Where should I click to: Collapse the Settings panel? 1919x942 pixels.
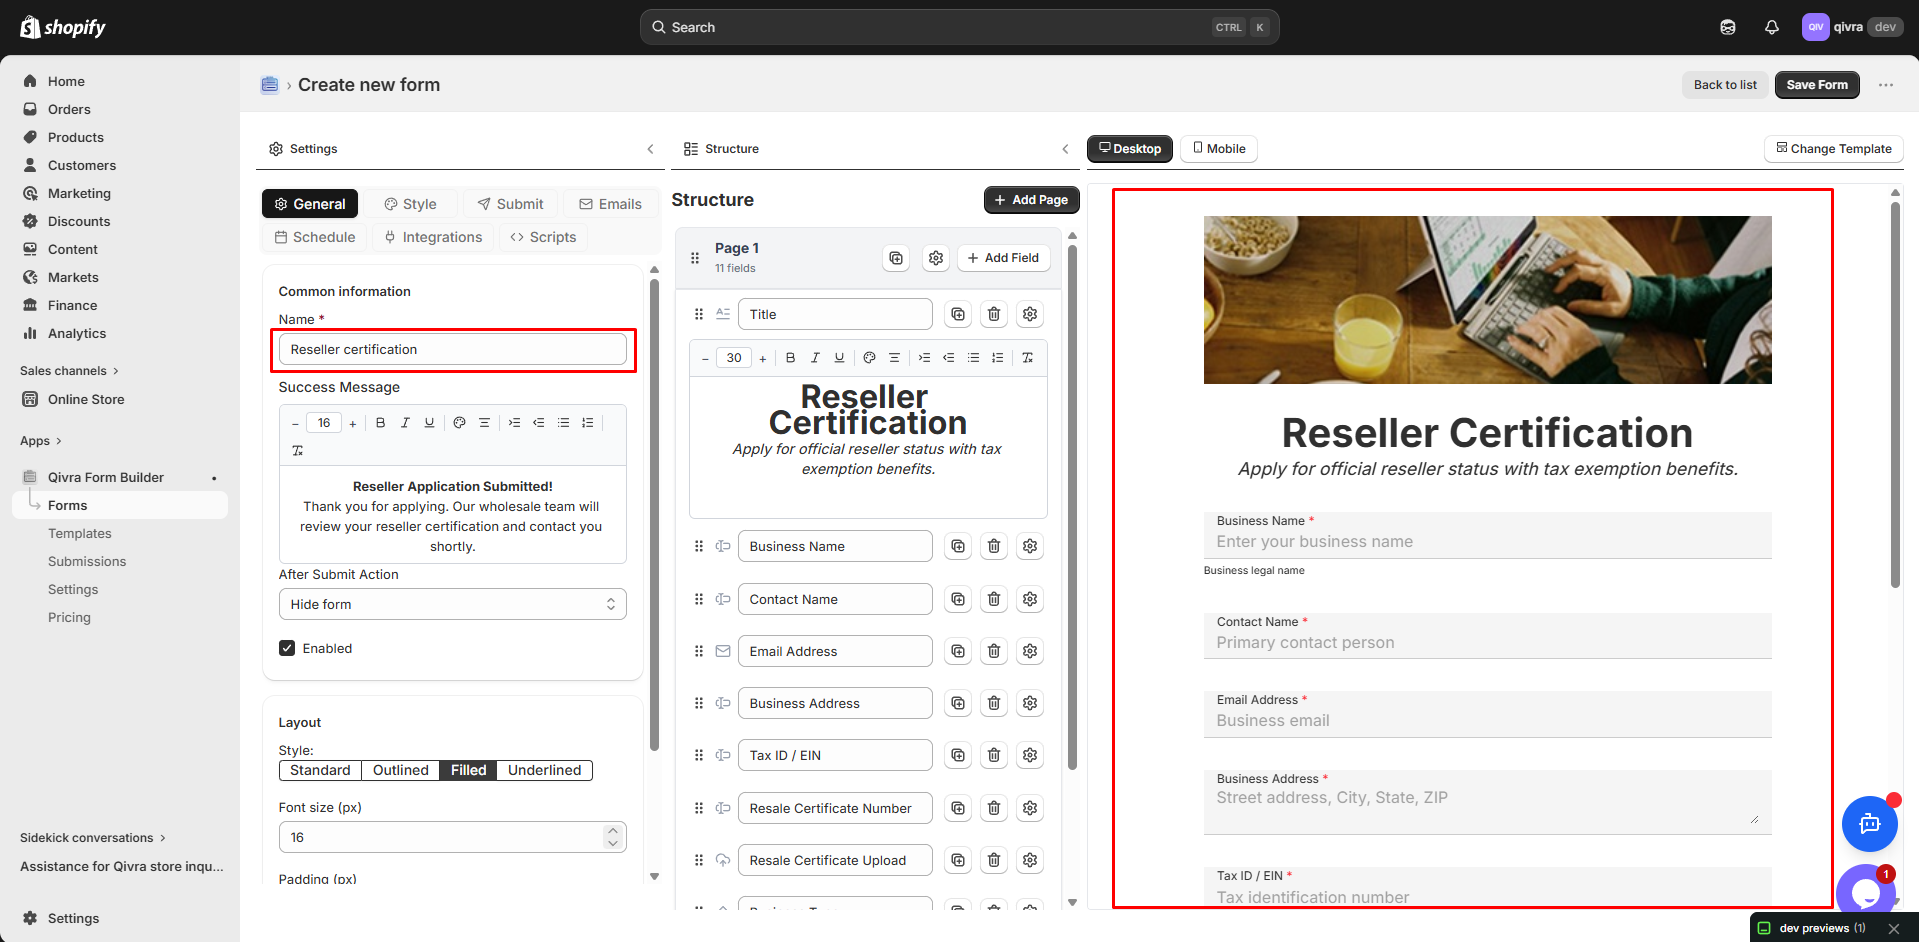(x=650, y=149)
